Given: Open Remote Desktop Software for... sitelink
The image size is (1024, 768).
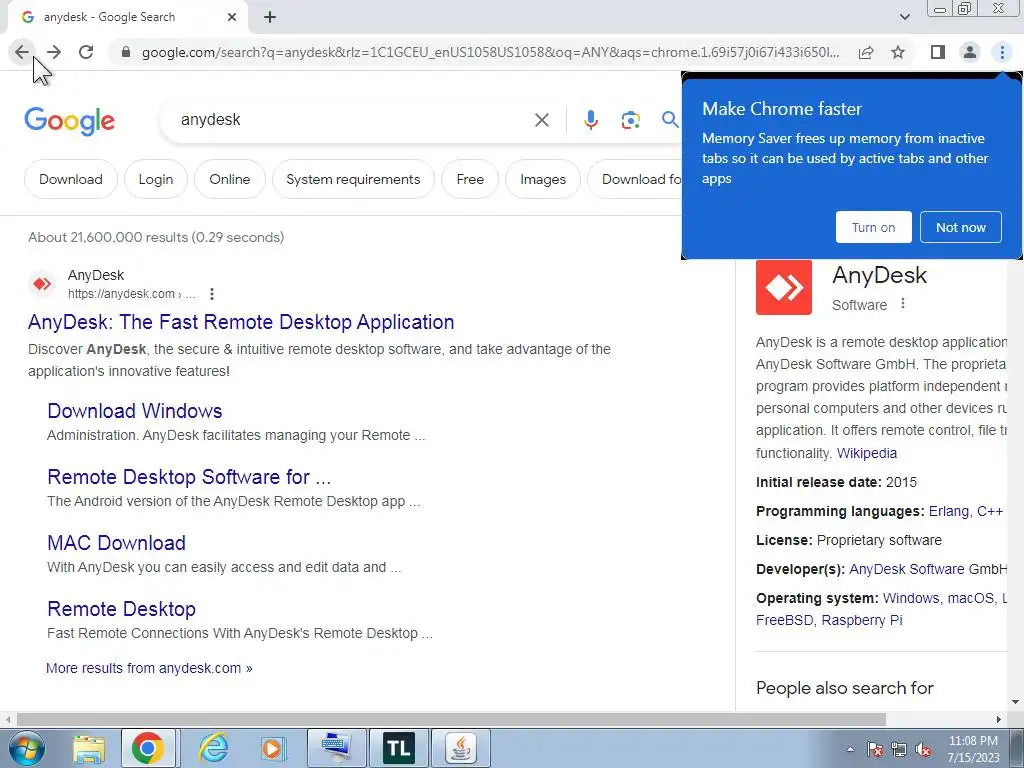Looking at the screenshot, I should click(189, 477).
